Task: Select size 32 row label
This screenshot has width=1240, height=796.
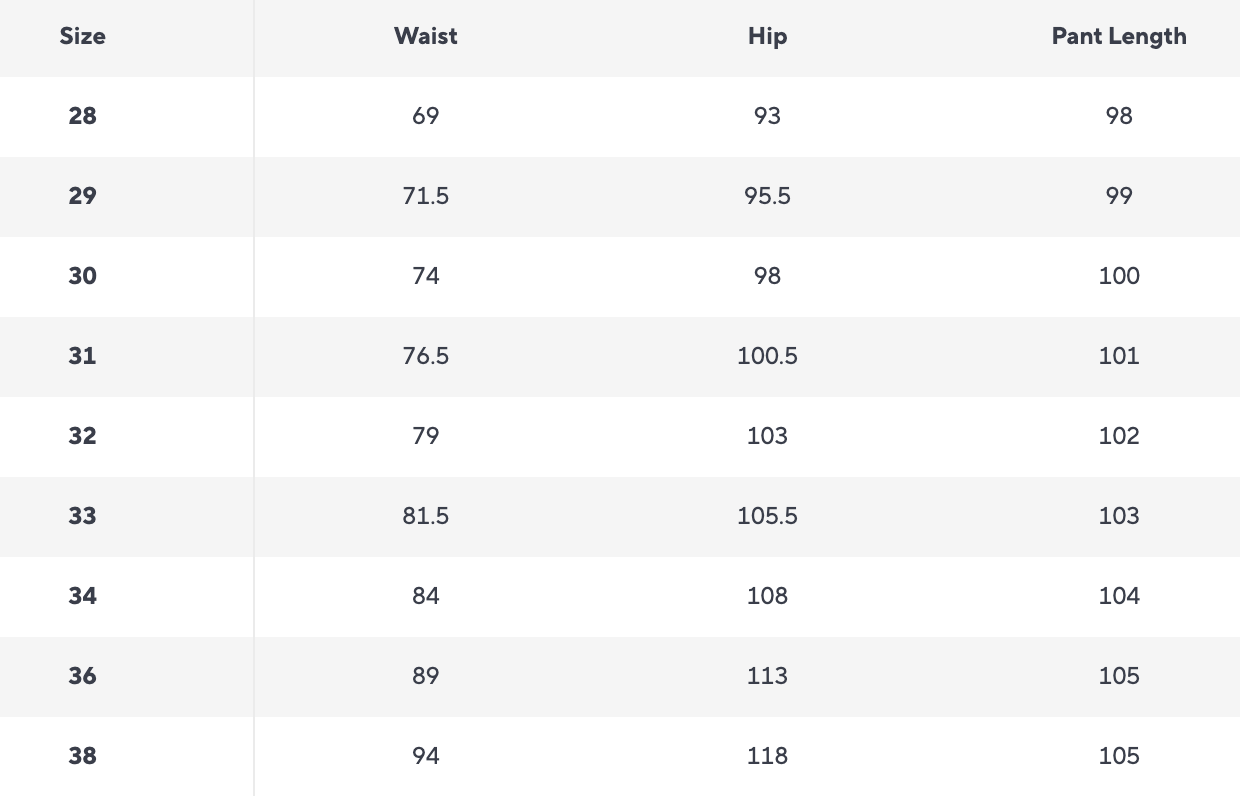Action: point(82,436)
